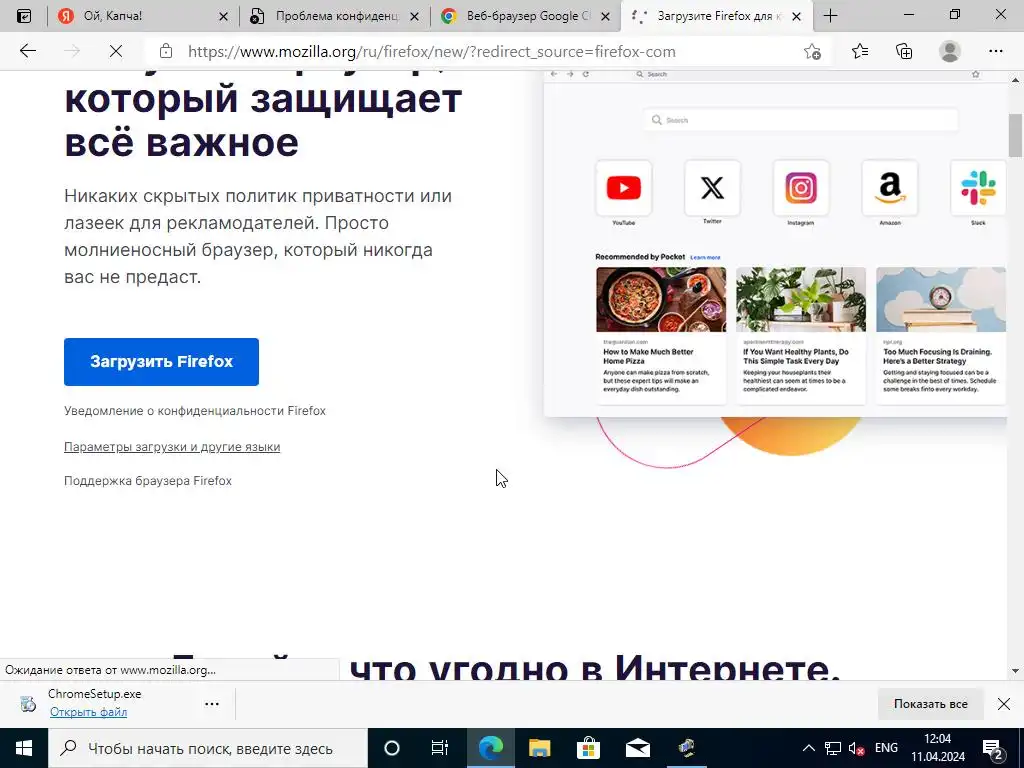This screenshot has height=768, width=1024.
Task: Show hidden system tray icons
Action: pos(808,748)
